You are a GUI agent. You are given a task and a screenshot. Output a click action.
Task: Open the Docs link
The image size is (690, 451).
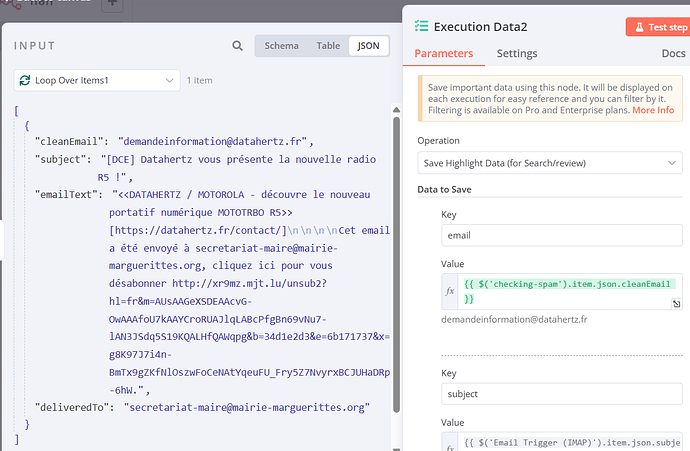673,54
